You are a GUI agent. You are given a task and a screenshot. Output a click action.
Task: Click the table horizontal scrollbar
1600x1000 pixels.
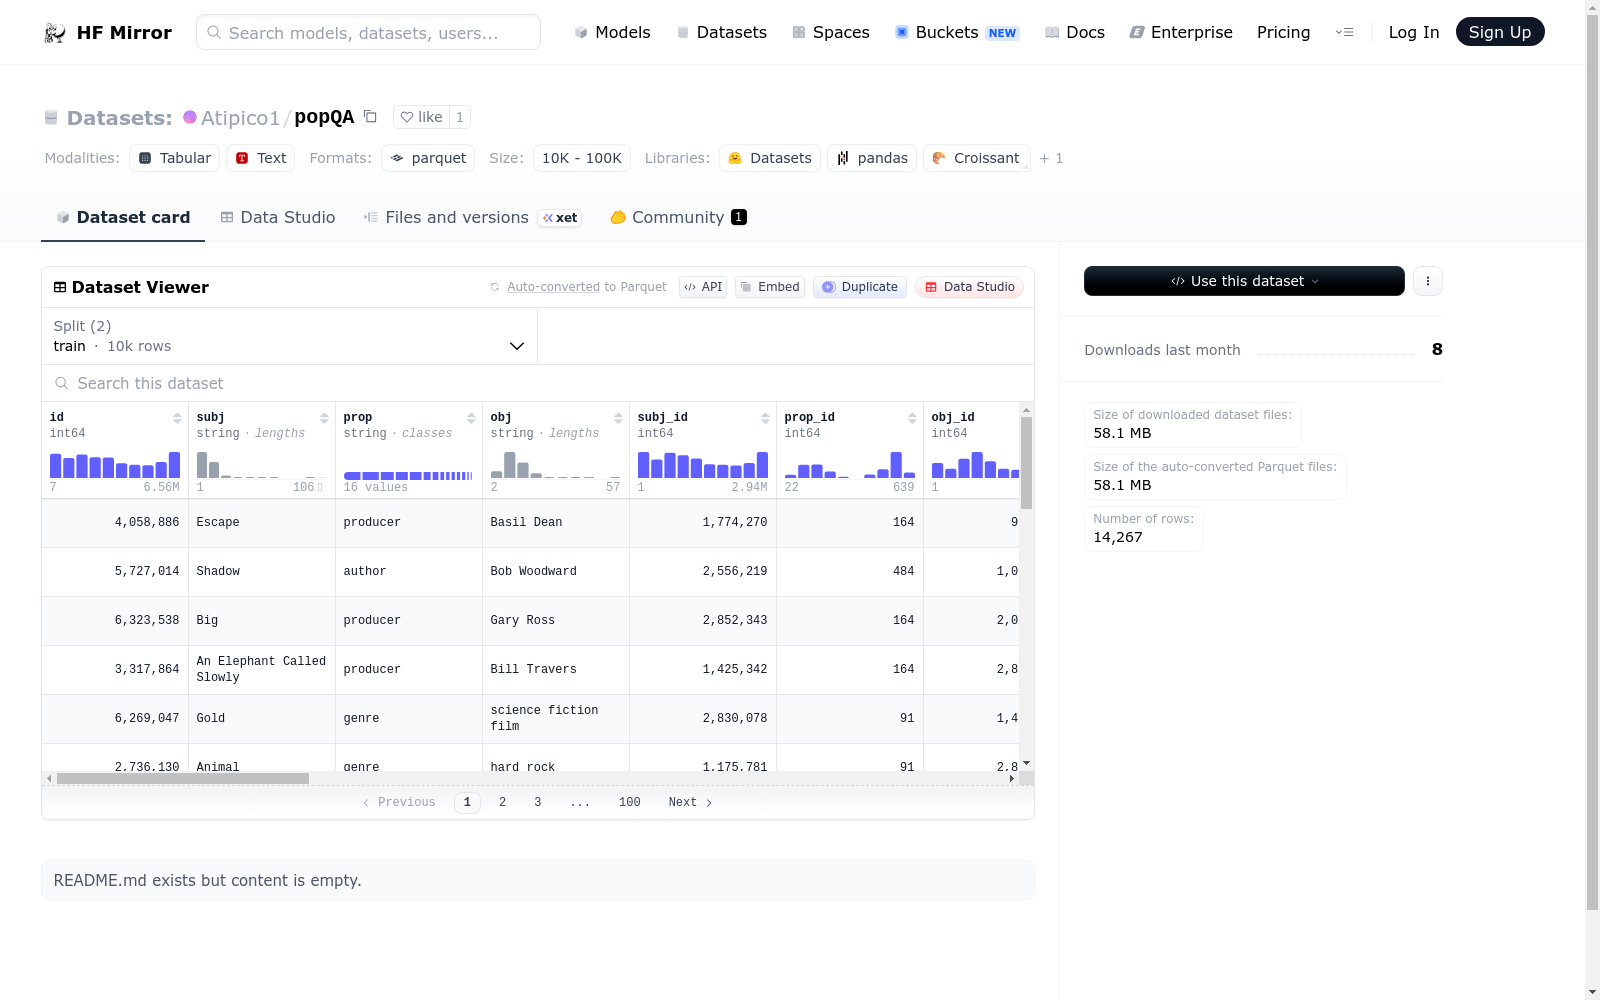(x=183, y=778)
